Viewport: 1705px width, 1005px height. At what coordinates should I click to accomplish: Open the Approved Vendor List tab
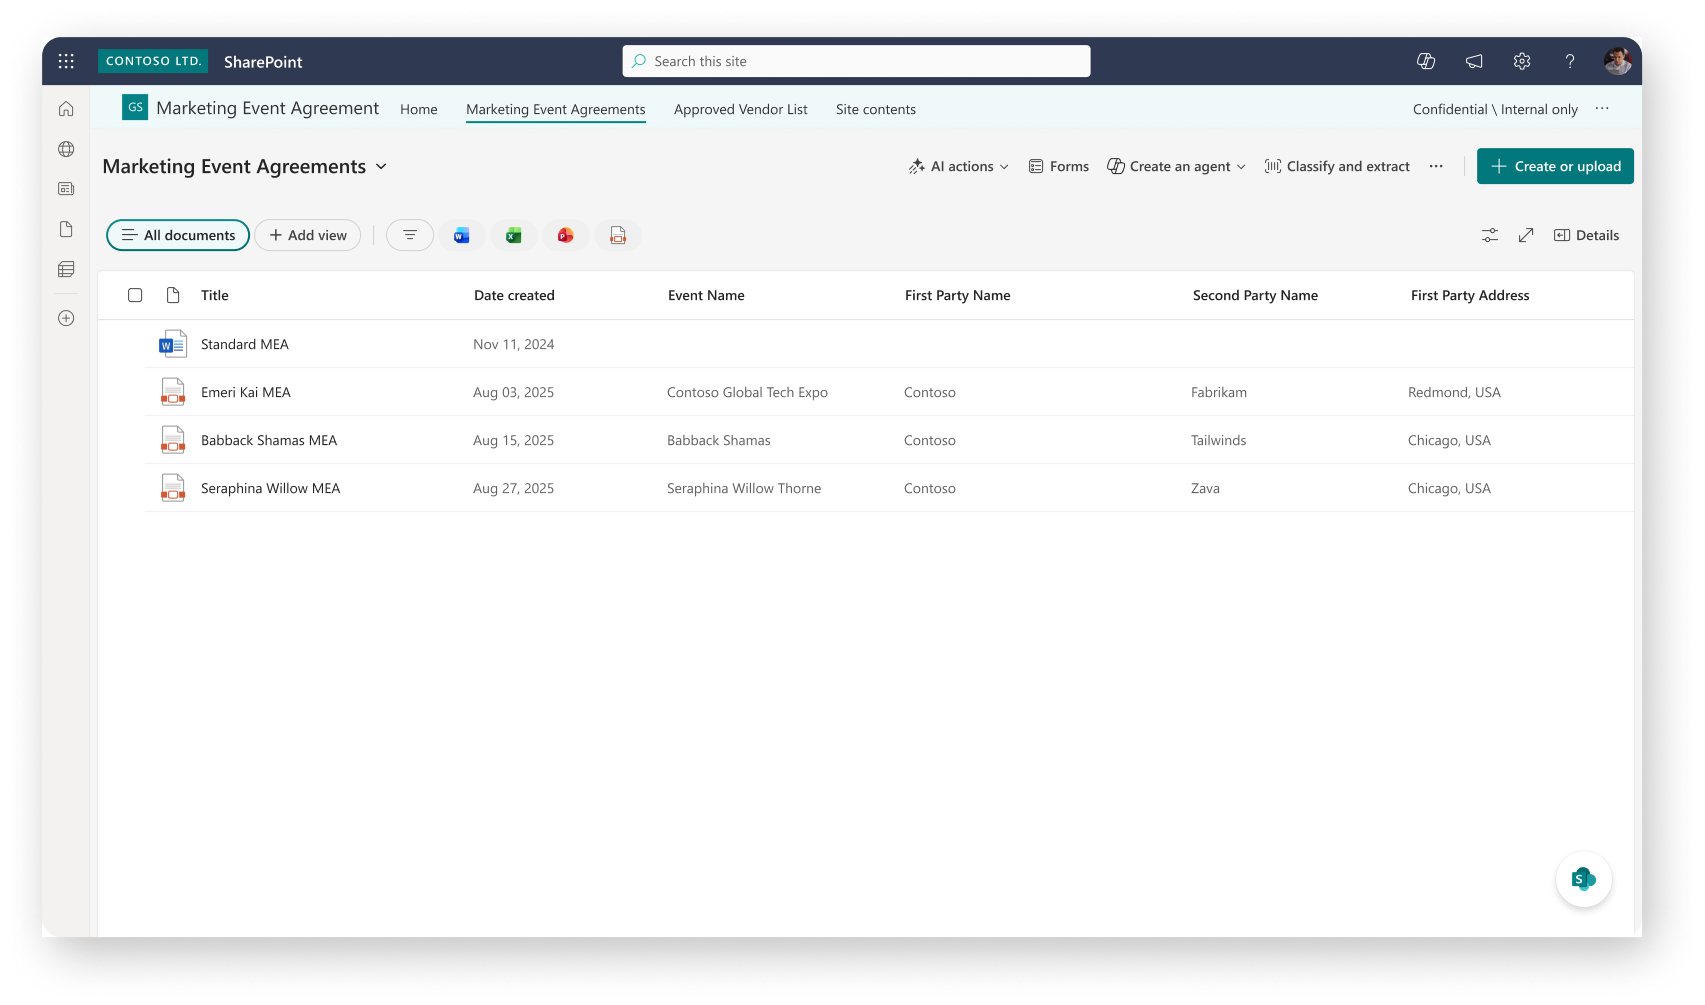(x=741, y=109)
